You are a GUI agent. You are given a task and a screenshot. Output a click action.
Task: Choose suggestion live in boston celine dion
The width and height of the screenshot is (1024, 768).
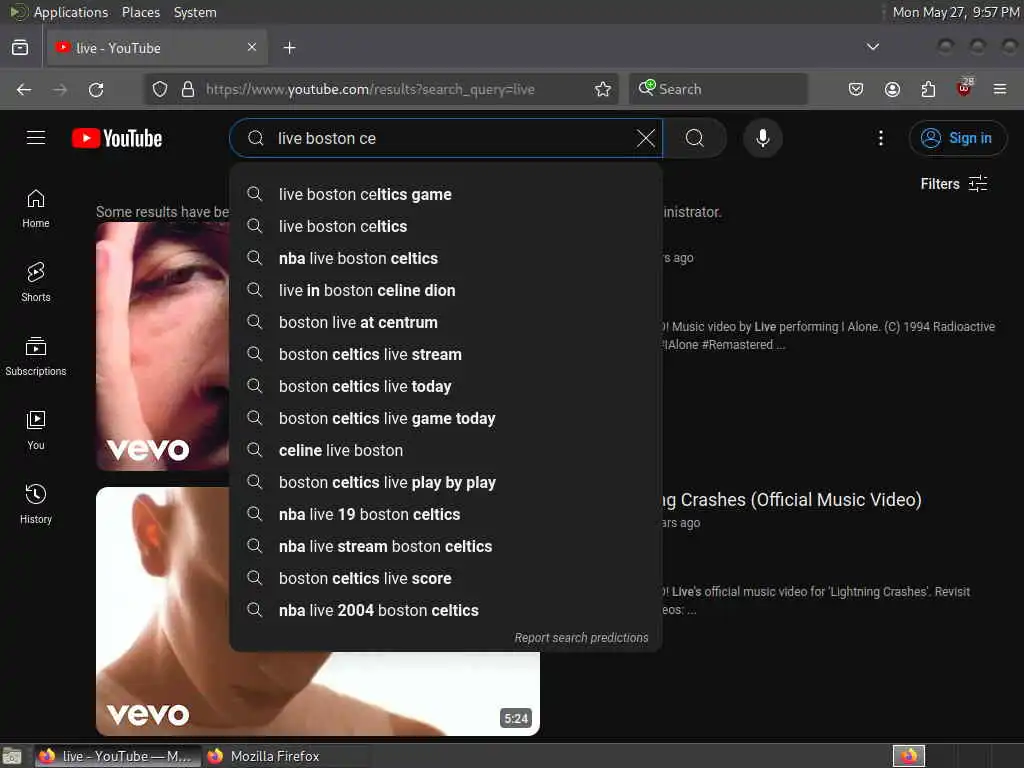click(446, 290)
